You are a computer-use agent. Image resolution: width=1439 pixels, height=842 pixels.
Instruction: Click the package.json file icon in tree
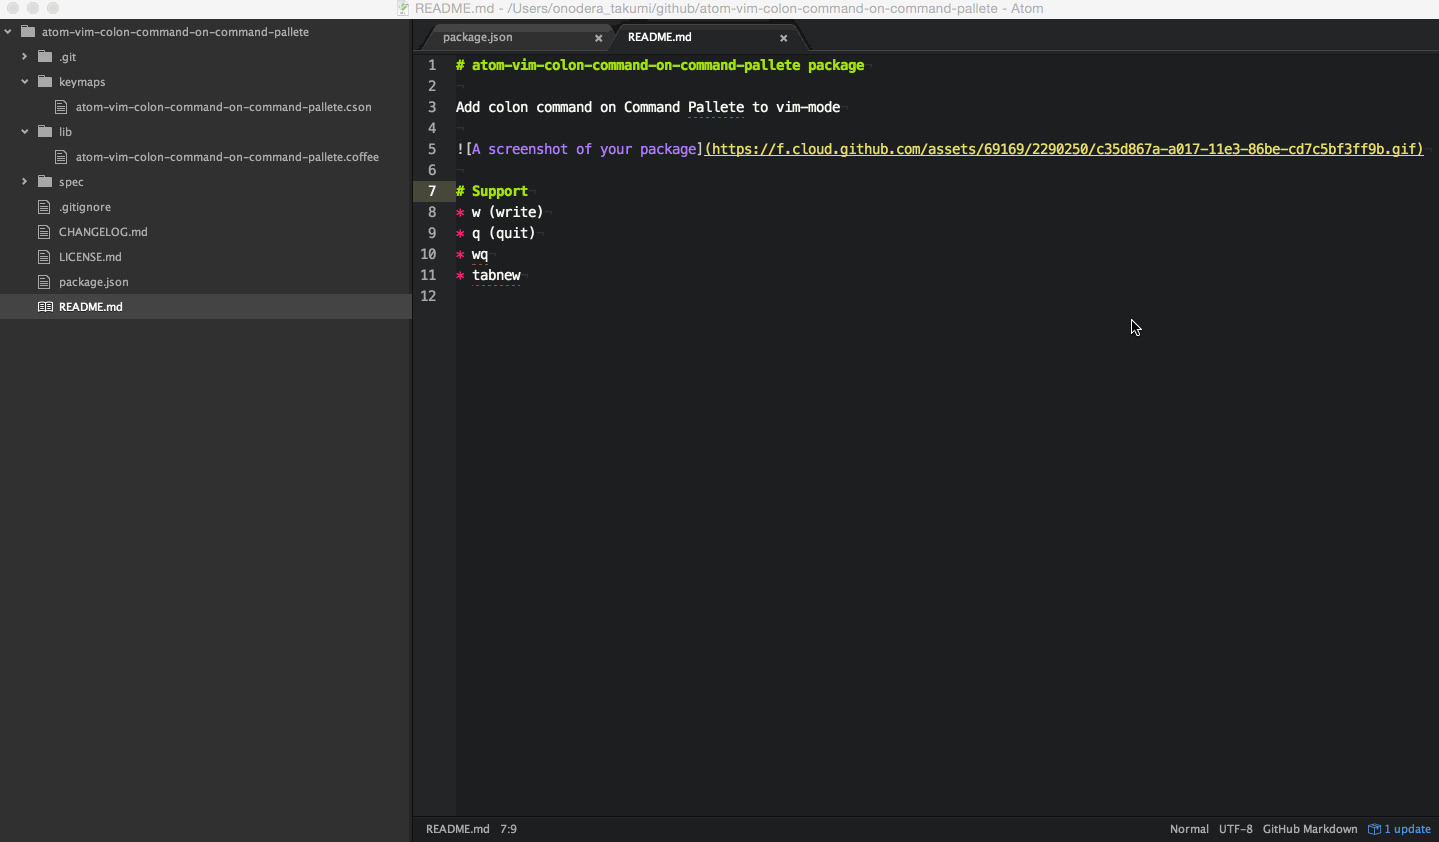44,282
